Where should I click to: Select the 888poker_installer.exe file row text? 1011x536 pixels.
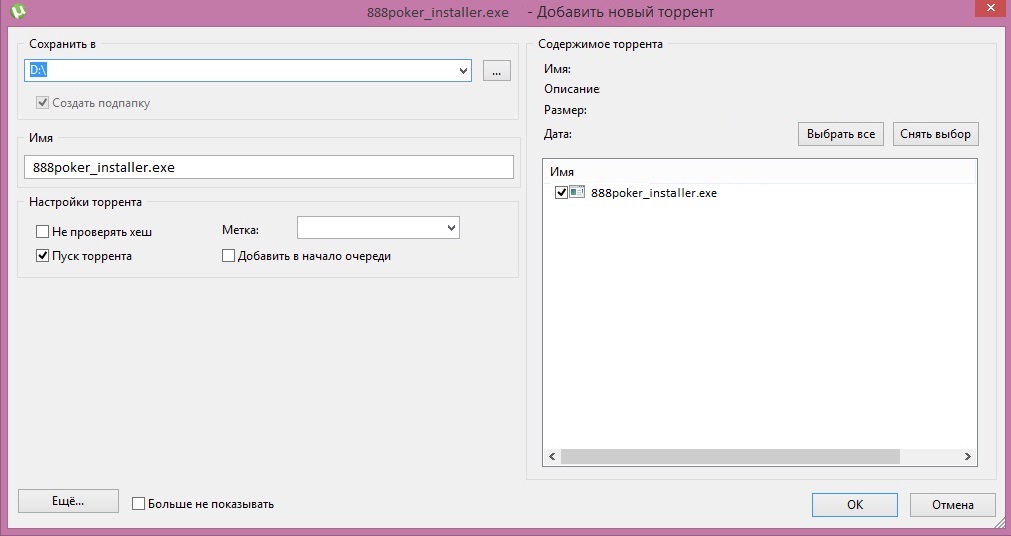[654, 193]
